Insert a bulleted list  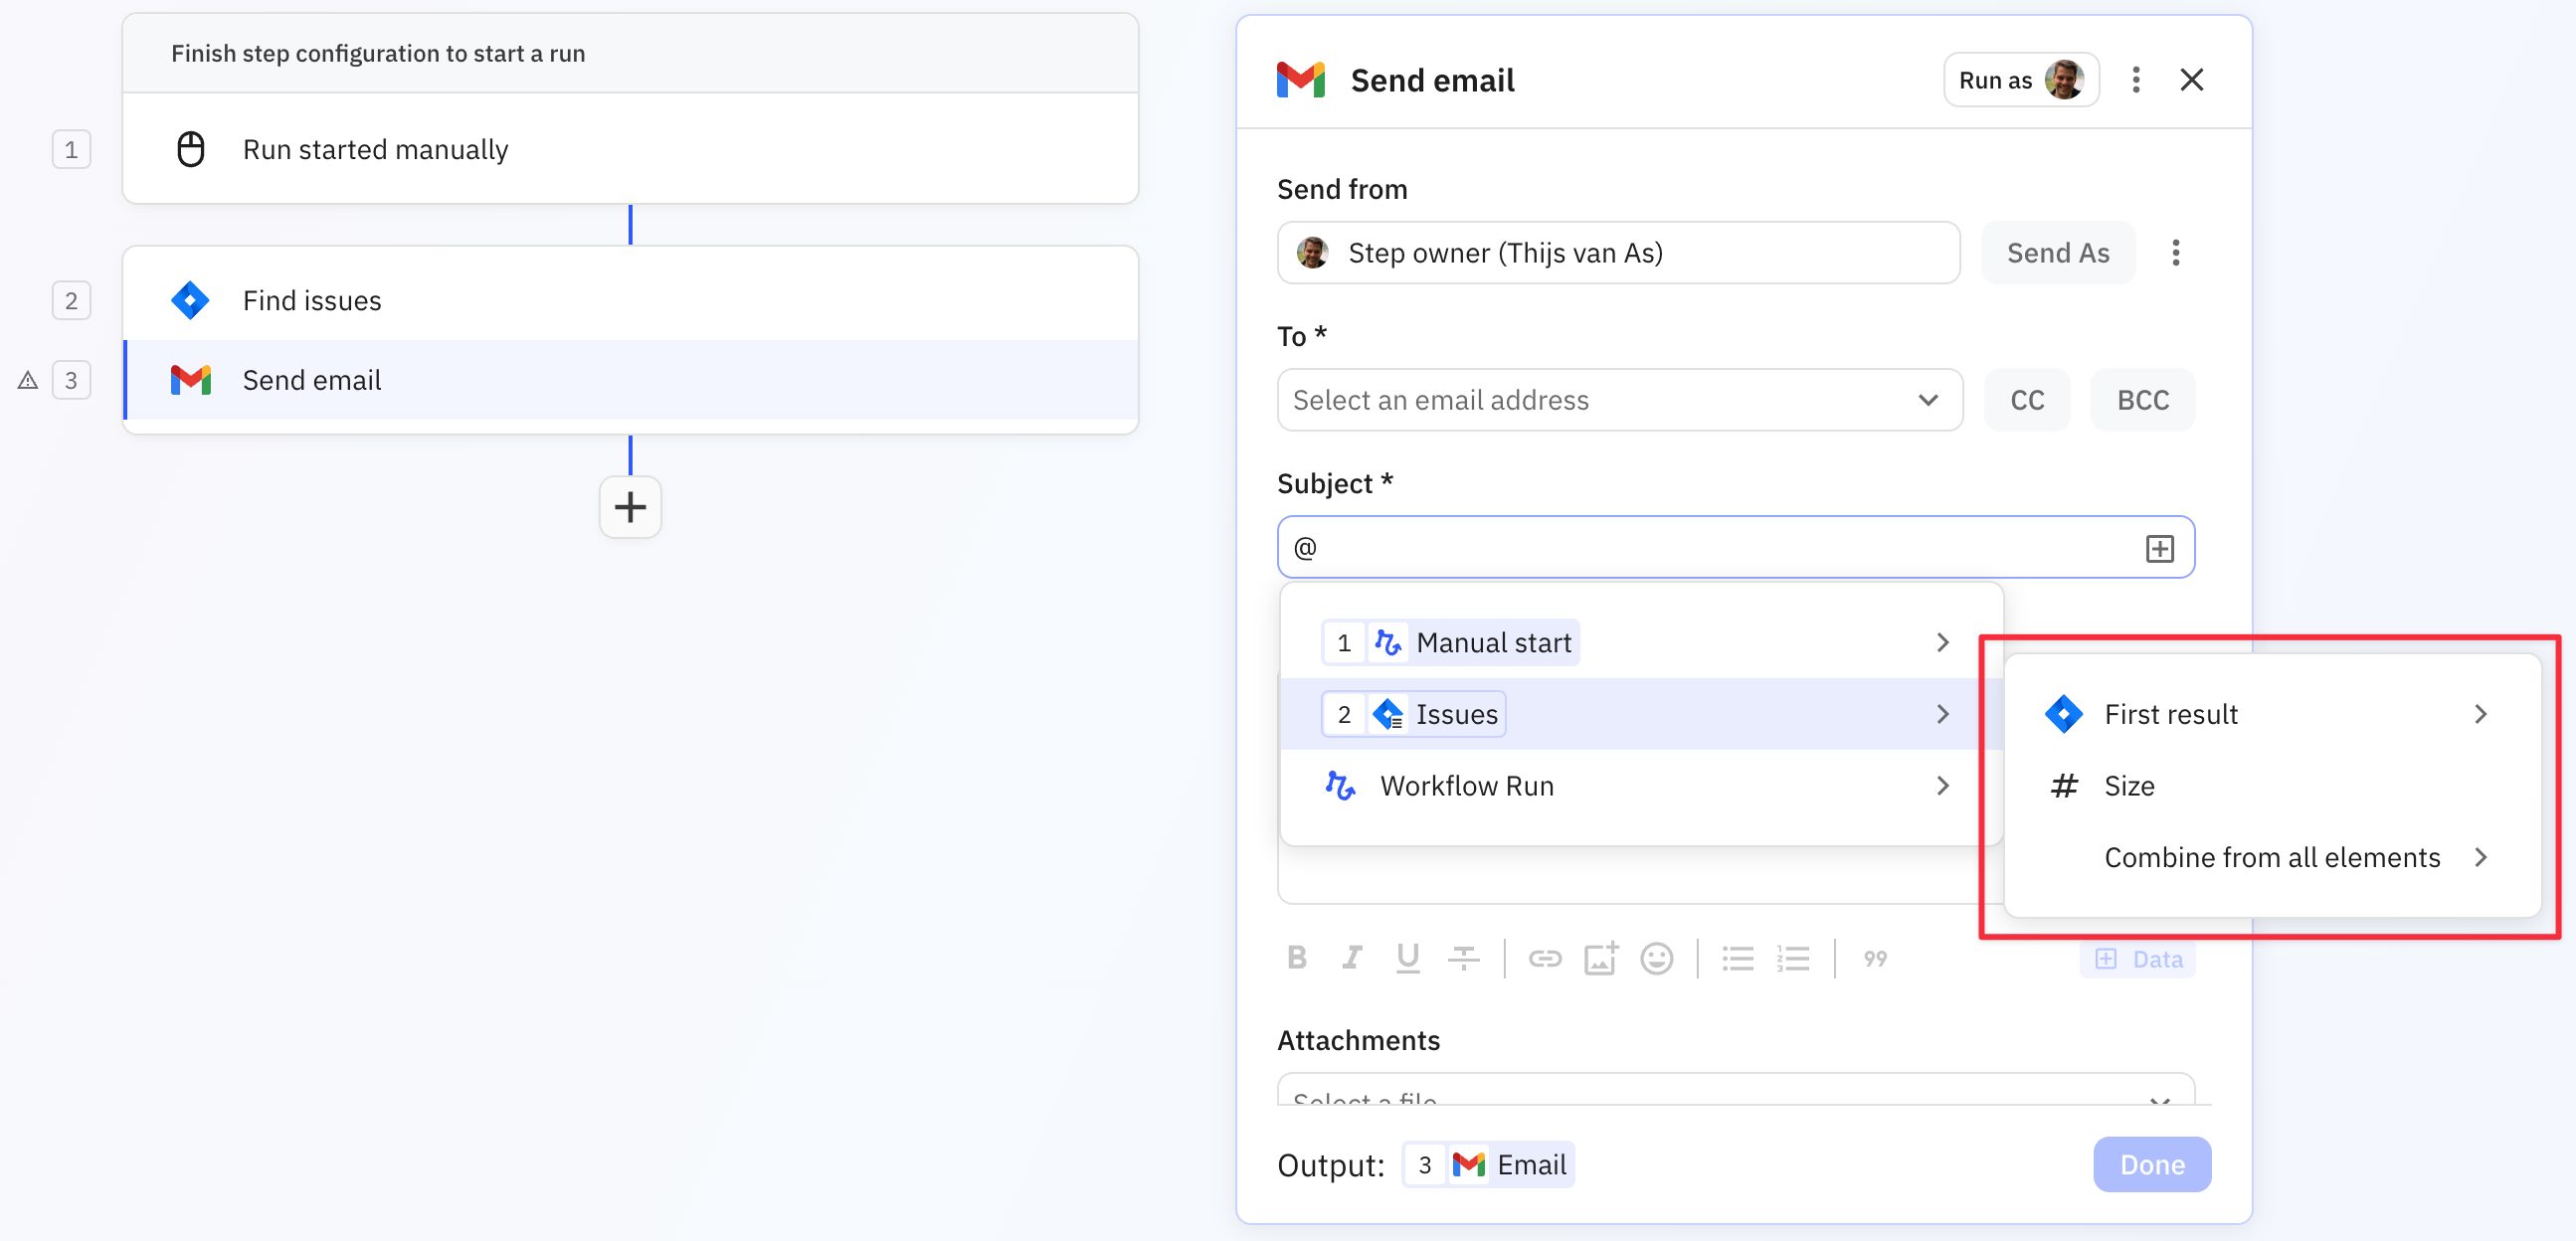1737,958
